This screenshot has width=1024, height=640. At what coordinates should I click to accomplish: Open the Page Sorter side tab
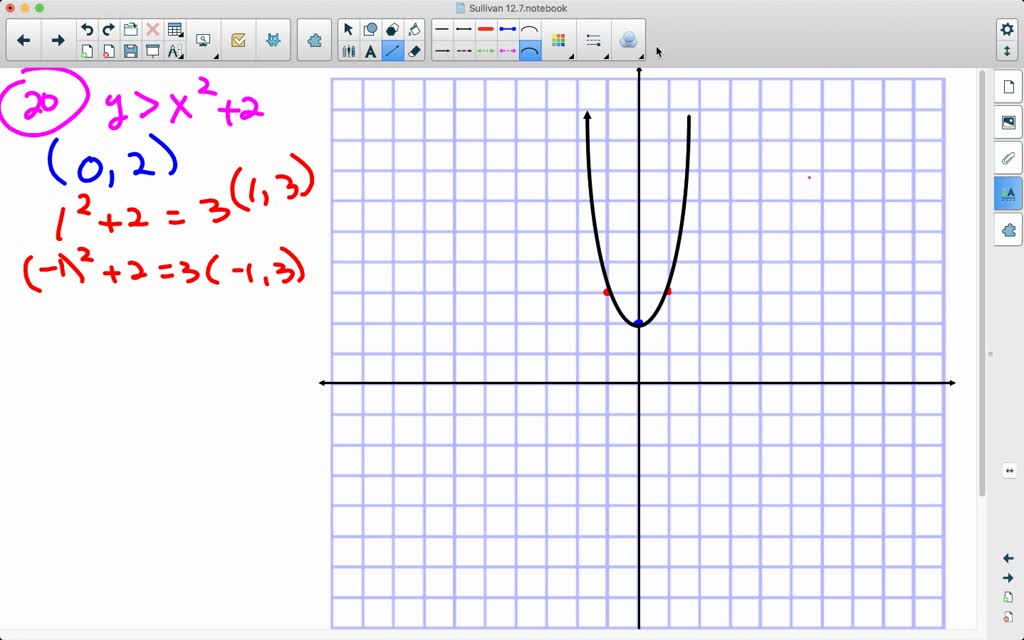point(1008,88)
